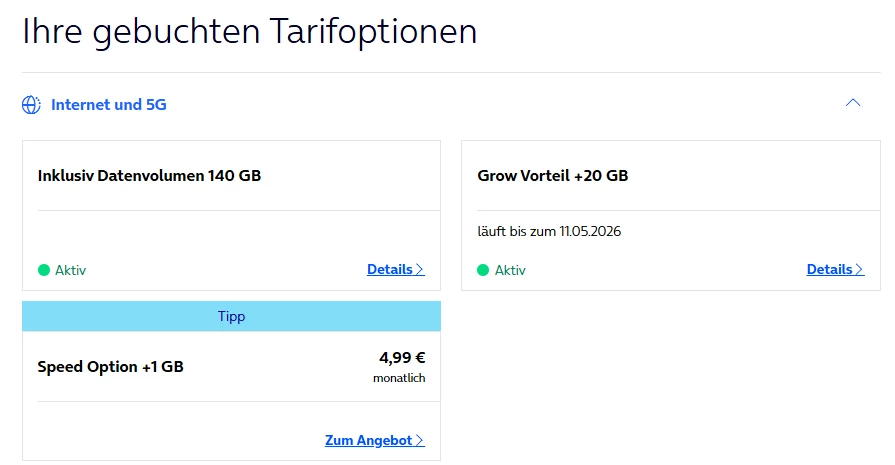Click the globe icon beside Internet und 5G
The image size is (895, 465).
[x=32, y=104]
